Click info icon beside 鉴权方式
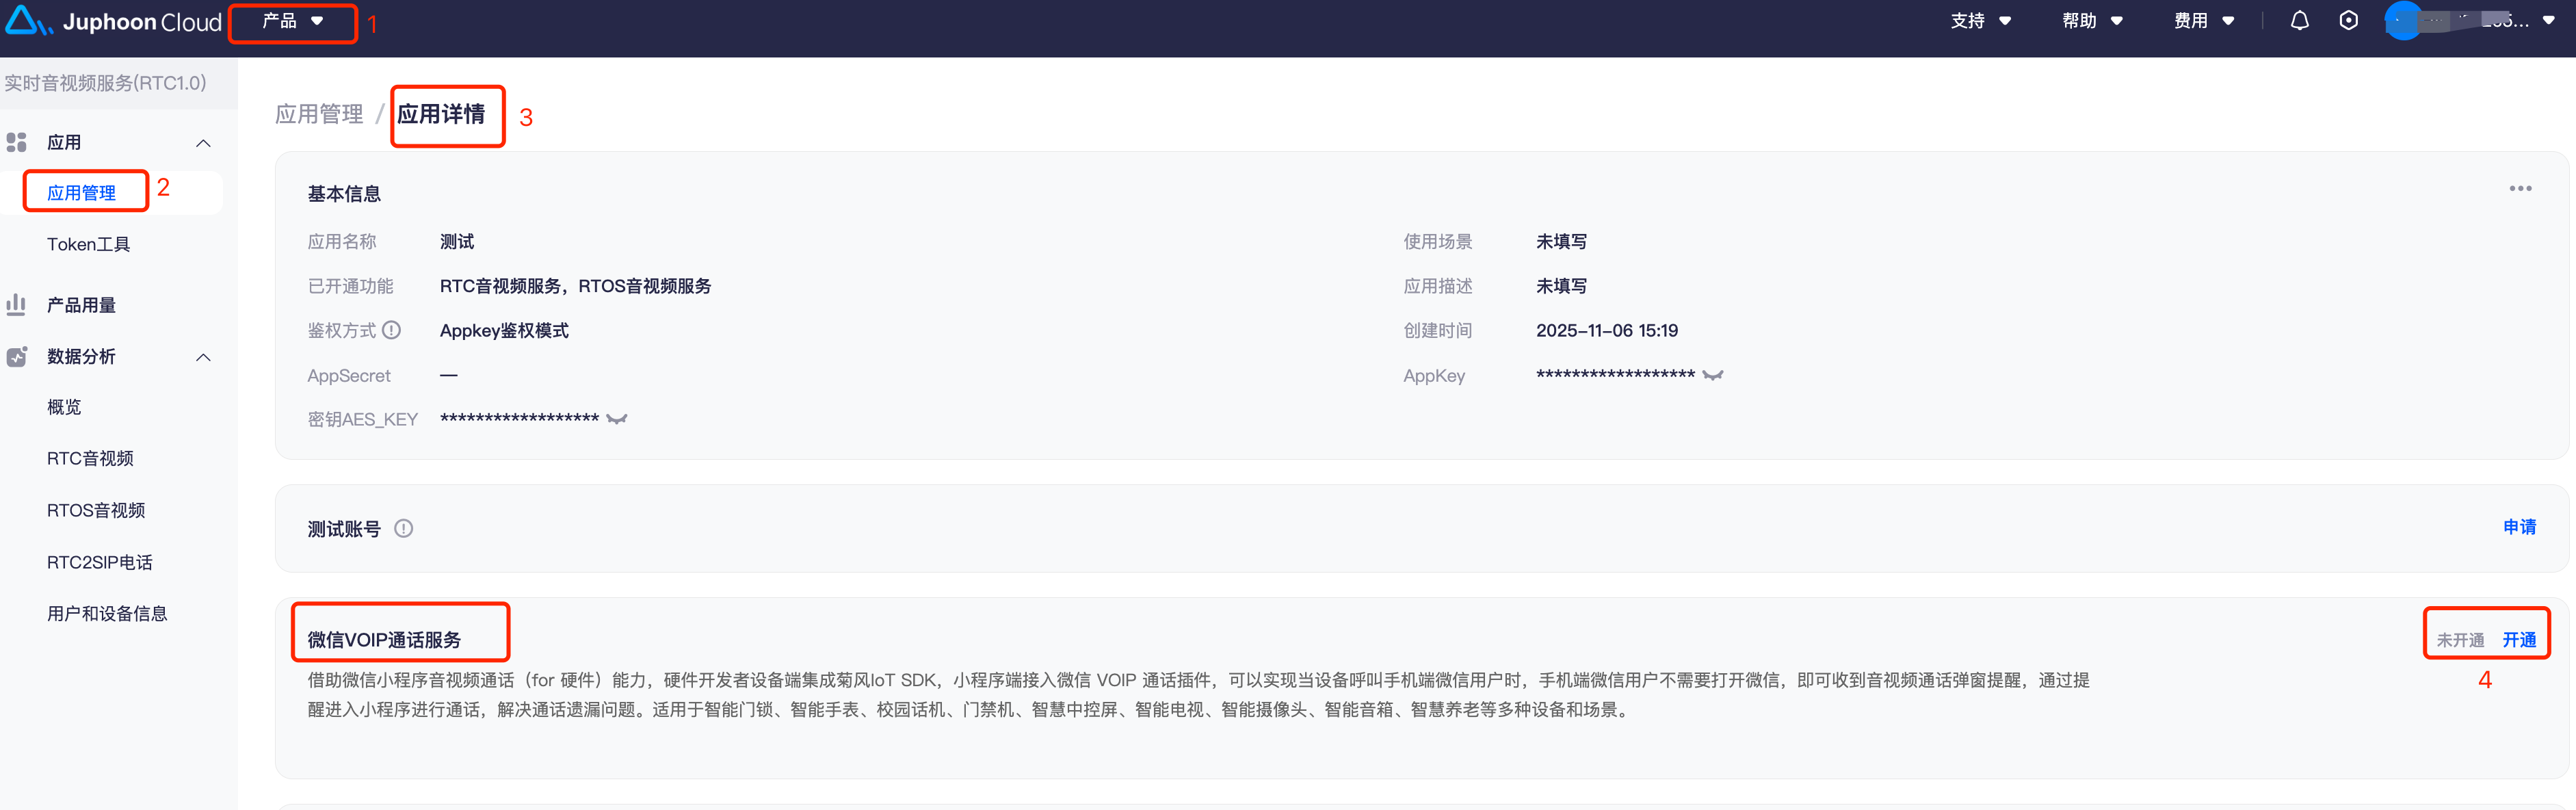 point(392,330)
